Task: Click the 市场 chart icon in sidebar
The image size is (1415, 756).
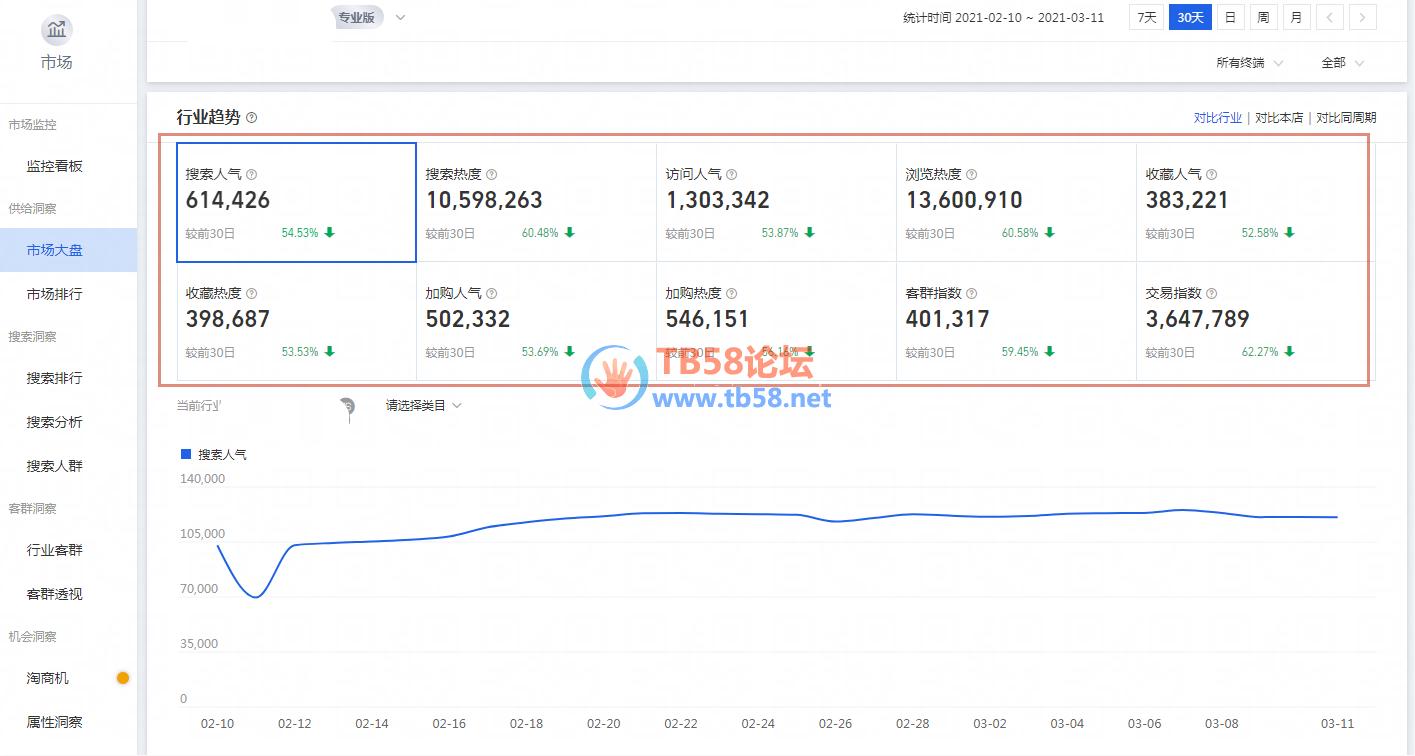Action: click(57, 30)
